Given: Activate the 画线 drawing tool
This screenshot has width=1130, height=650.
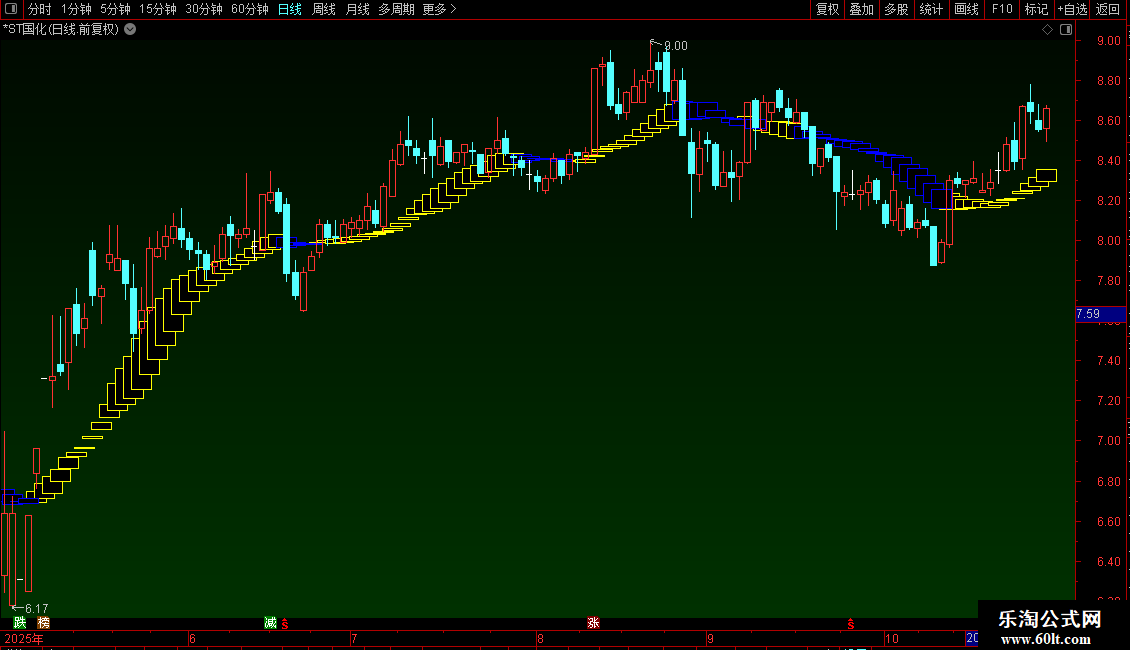Looking at the screenshot, I should pyautogui.click(x=966, y=9).
